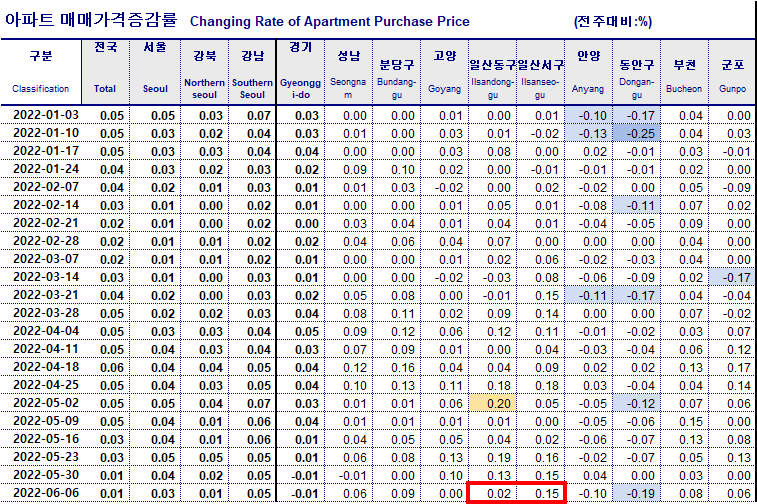This screenshot has width=757, height=504.
Task: Select the Seongnam column header
Action: (x=348, y=71)
